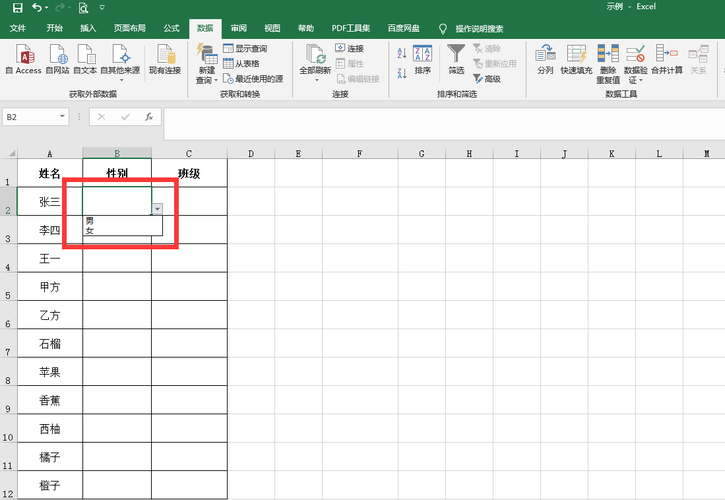Select column F header
725x500 pixels.
point(360,153)
